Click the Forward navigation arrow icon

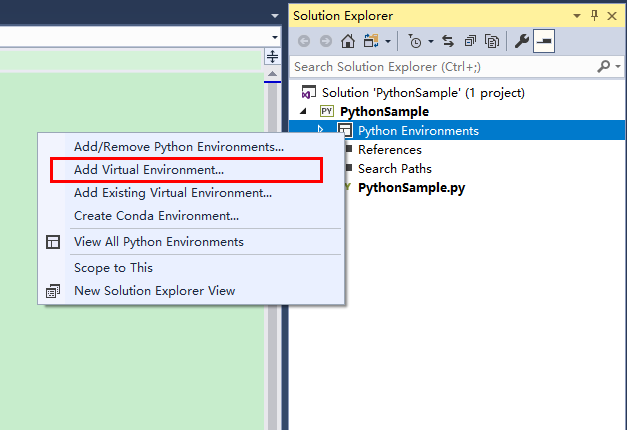326,41
